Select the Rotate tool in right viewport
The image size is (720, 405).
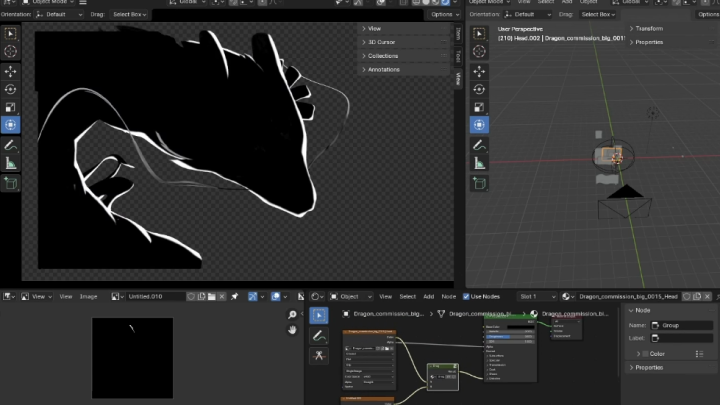pyautogui.click(x=479, y=89)
